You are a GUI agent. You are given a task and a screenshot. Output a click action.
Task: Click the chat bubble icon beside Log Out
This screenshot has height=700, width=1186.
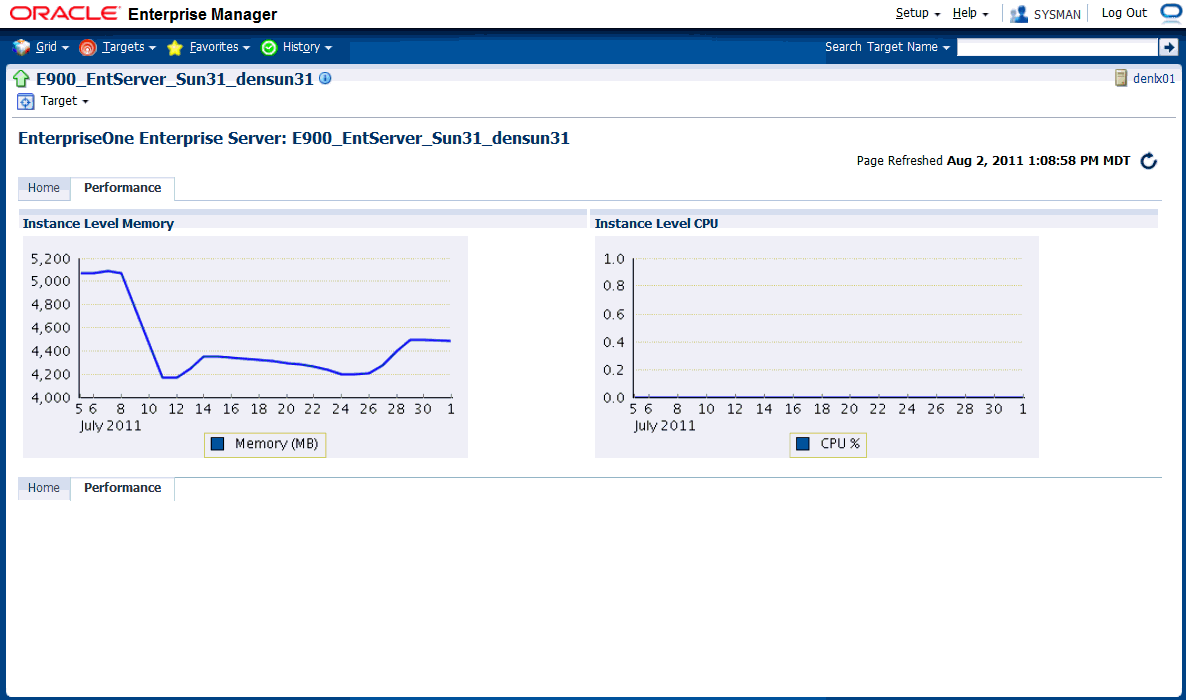pyautogui.click(x=1170, y=13)
